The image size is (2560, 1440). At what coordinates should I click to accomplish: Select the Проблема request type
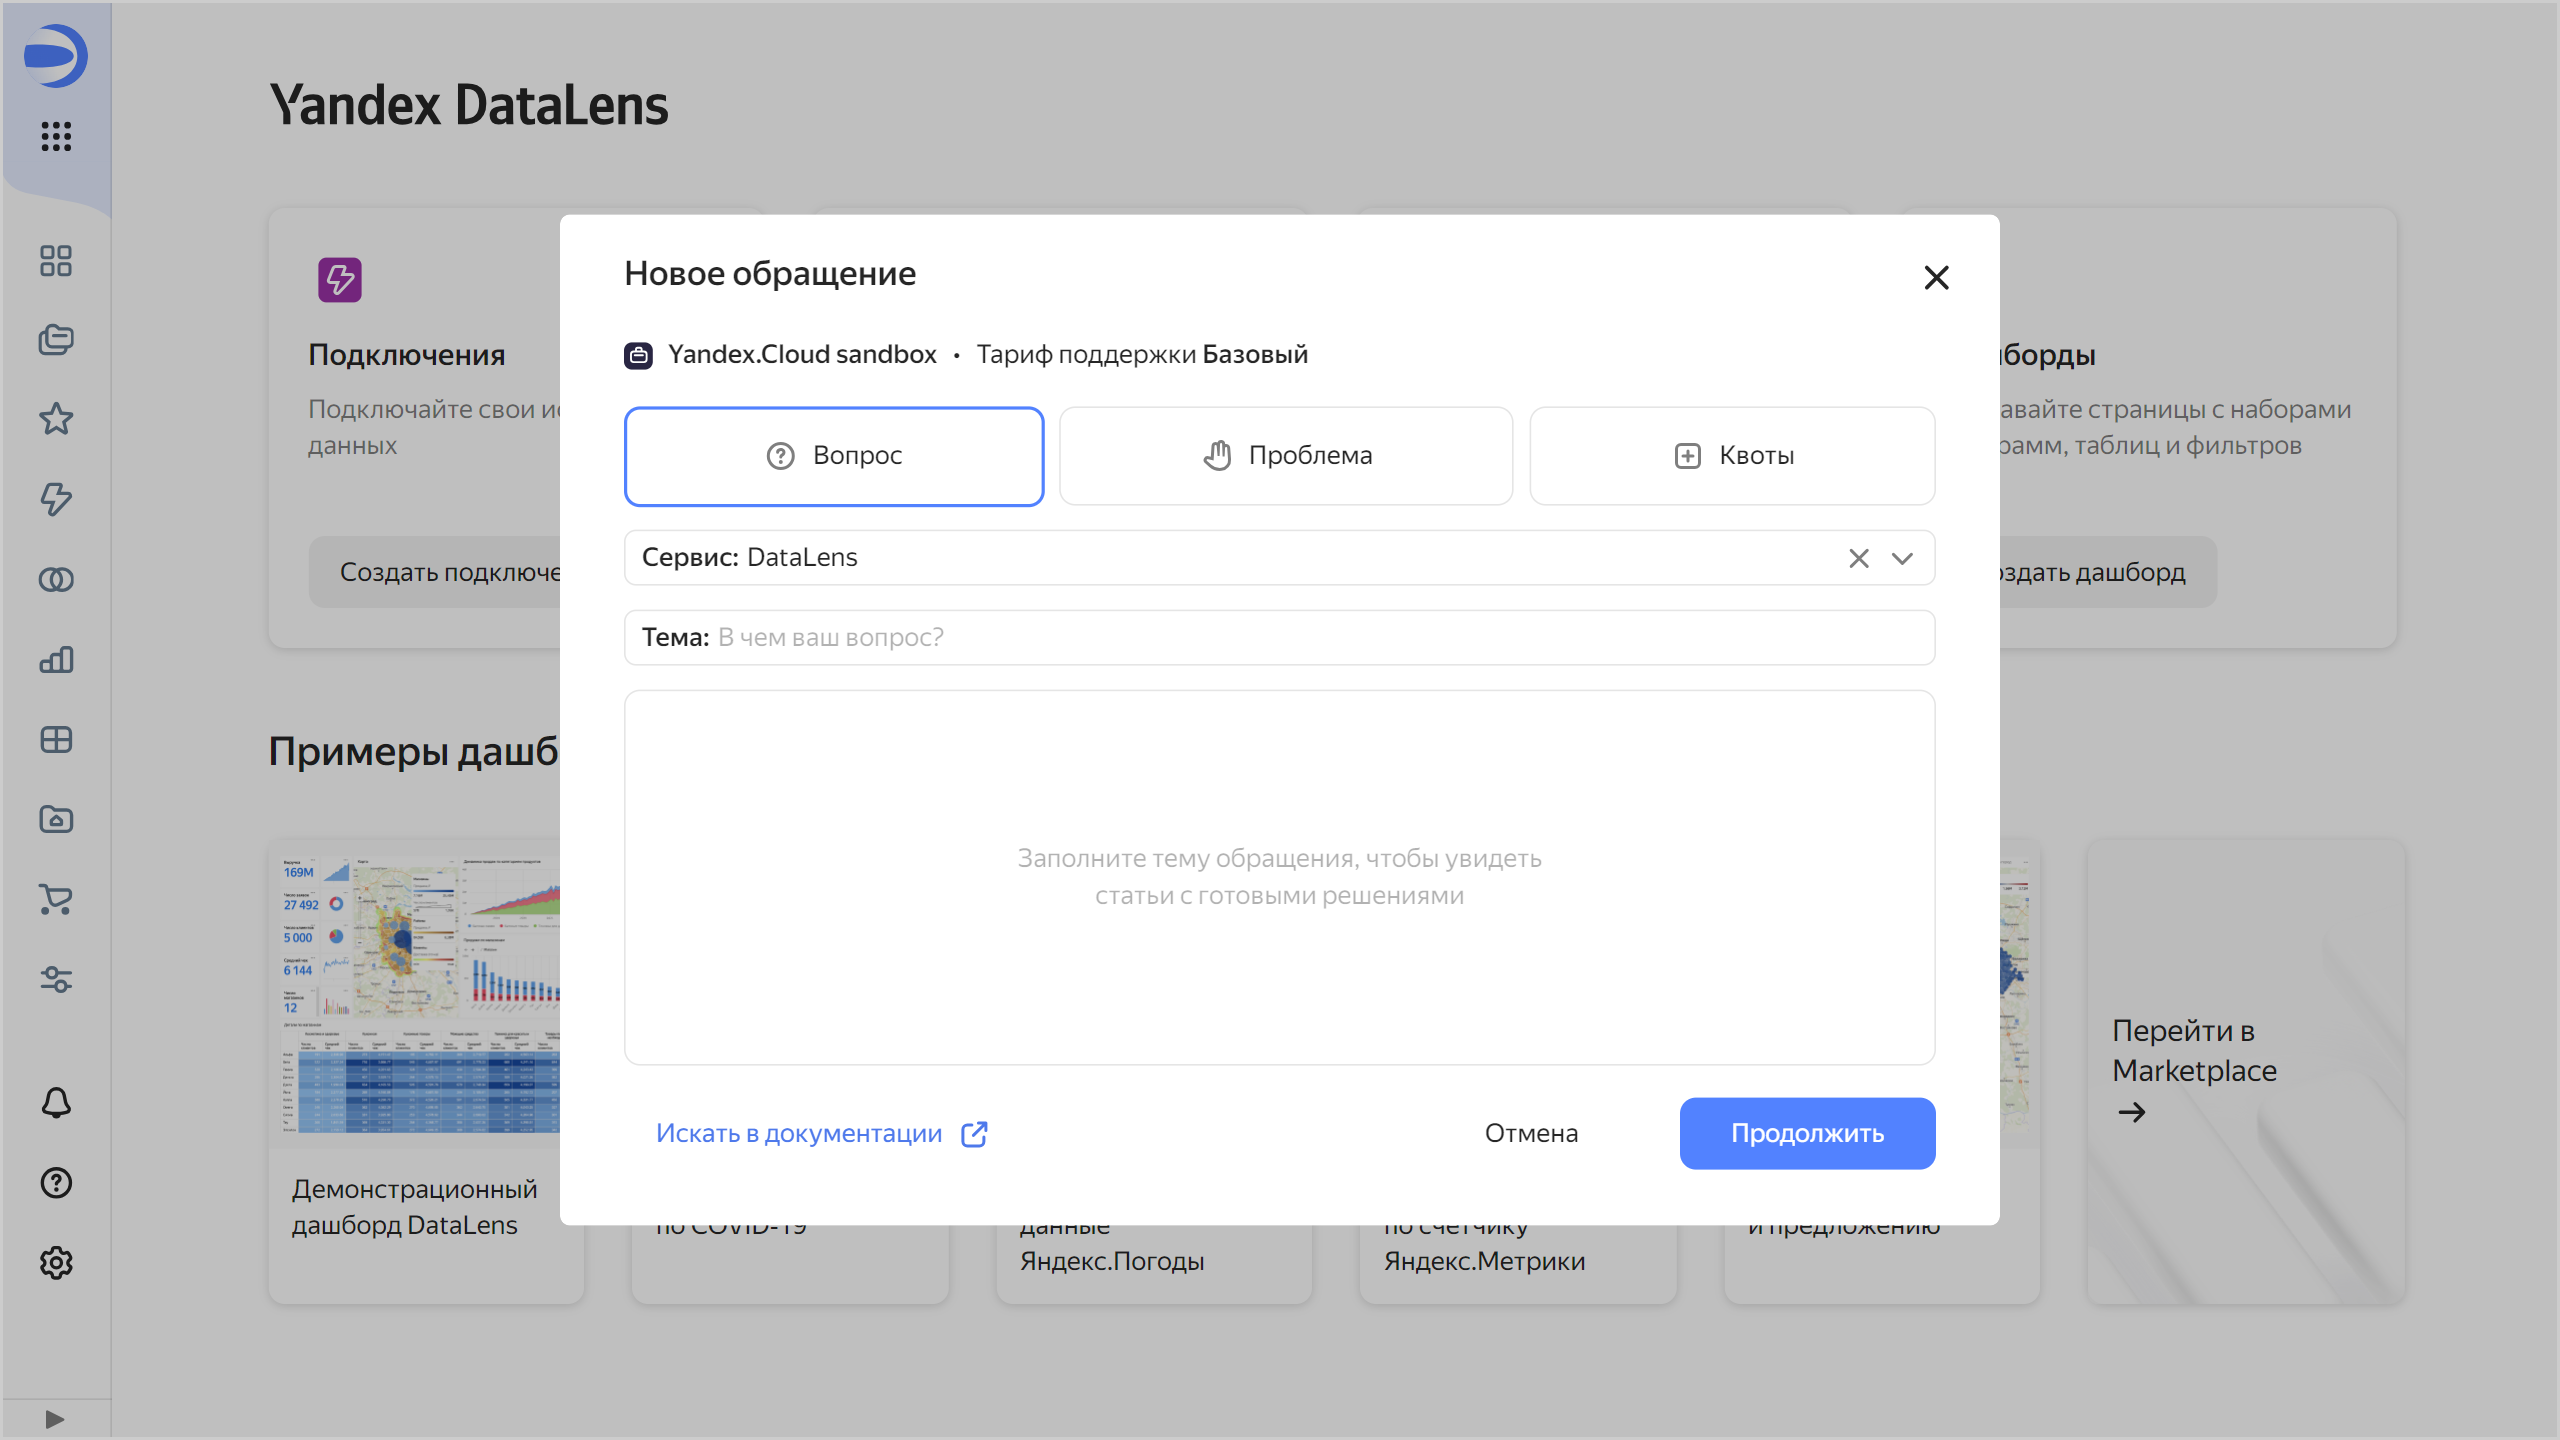1286,456
